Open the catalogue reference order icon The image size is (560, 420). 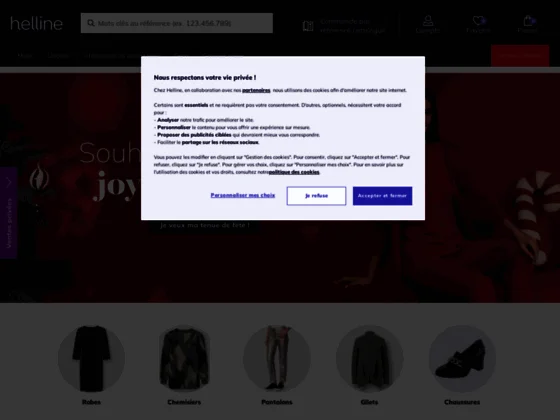(x=308, y=26)
